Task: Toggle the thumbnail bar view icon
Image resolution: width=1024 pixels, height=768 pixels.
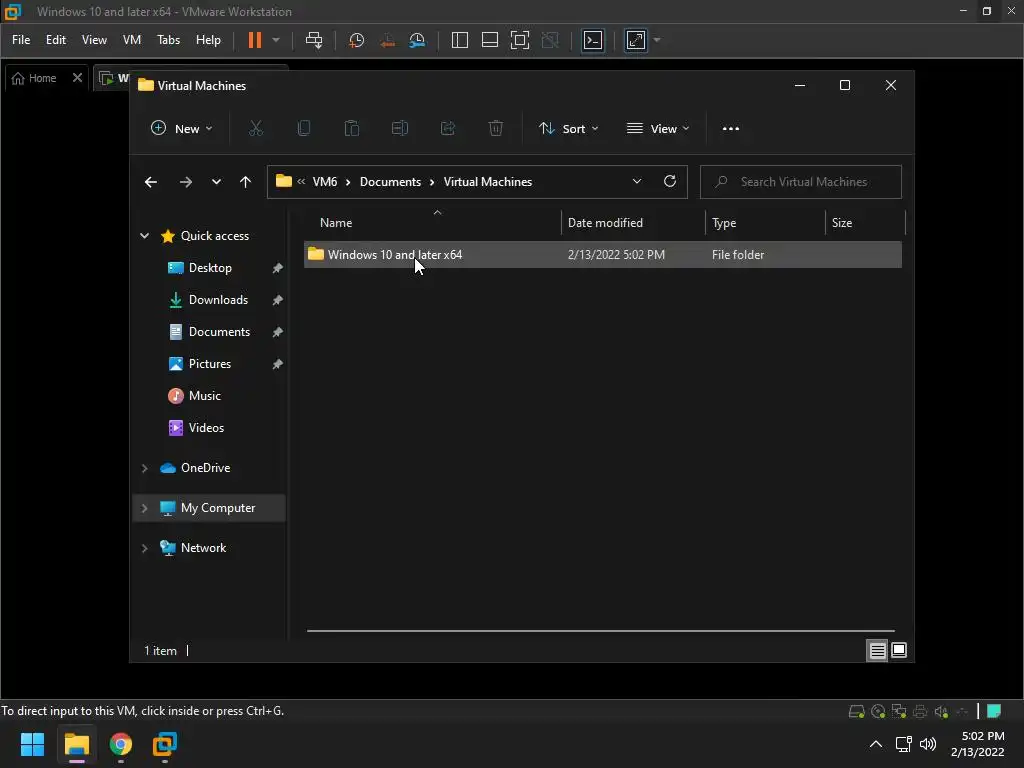Action: click(x=490, y=40)
